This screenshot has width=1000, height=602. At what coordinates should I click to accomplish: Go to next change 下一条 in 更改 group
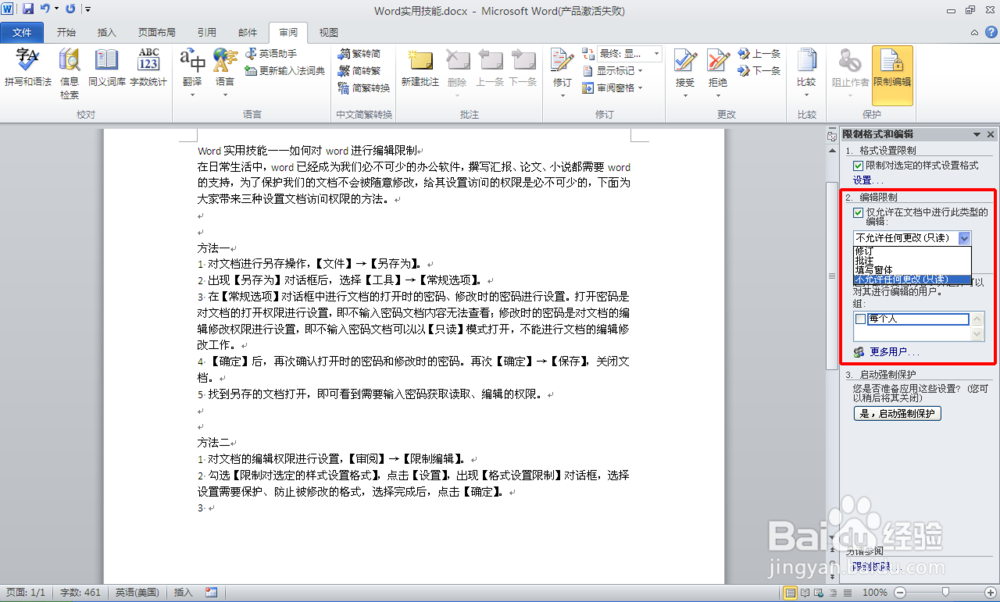click(759, 70)
